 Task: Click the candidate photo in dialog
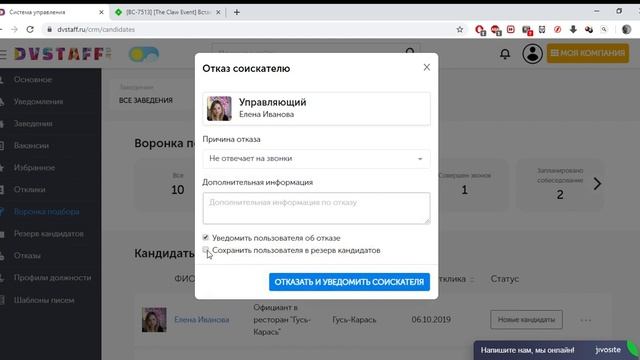click(219, 109)
